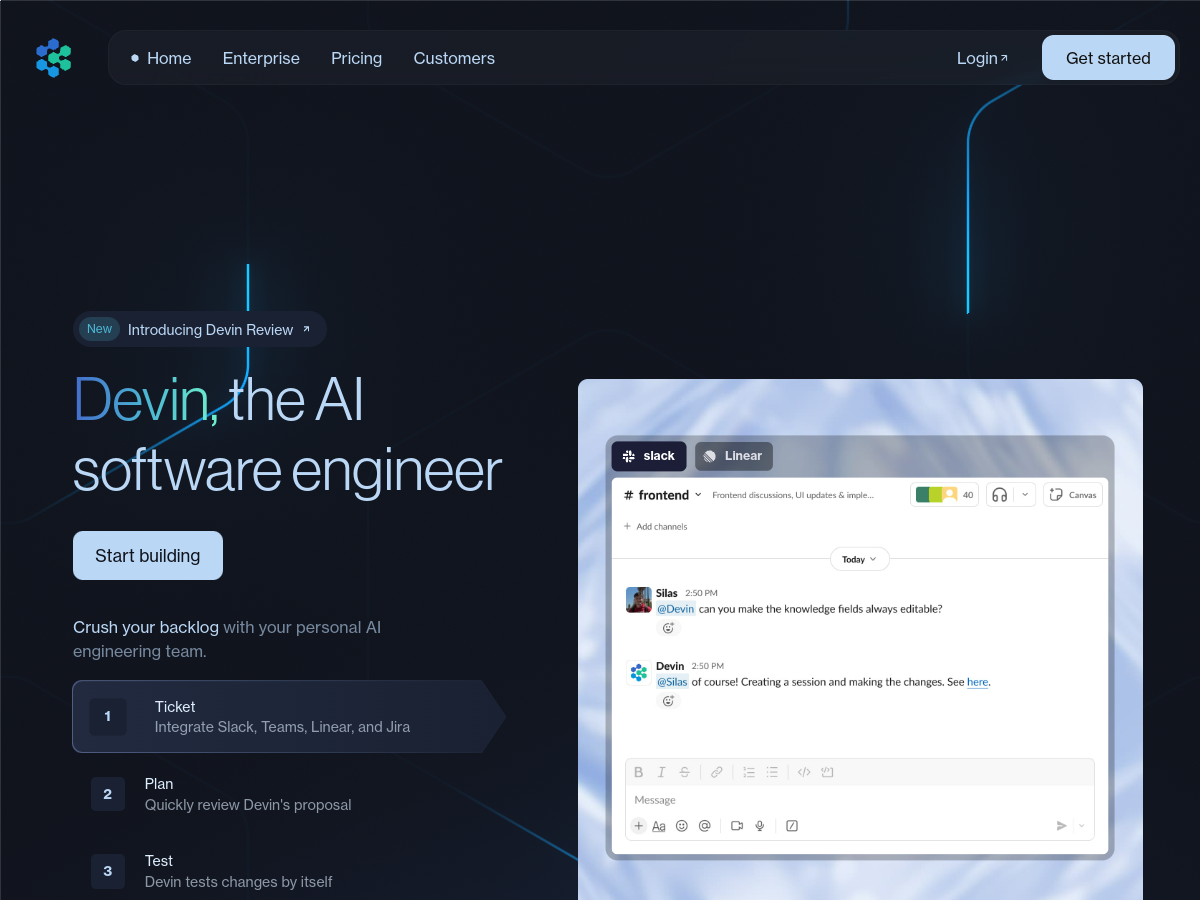Start an ordered numbered list
1200x900 pixels.
[749, 772]
